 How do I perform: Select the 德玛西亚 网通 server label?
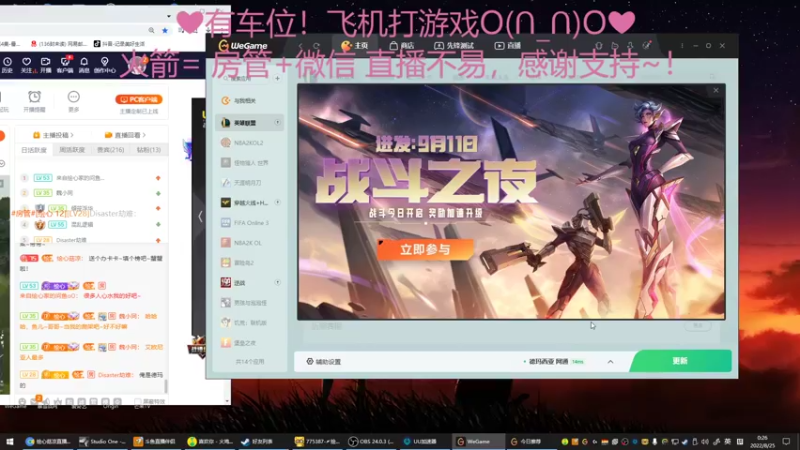coord(548,361)
